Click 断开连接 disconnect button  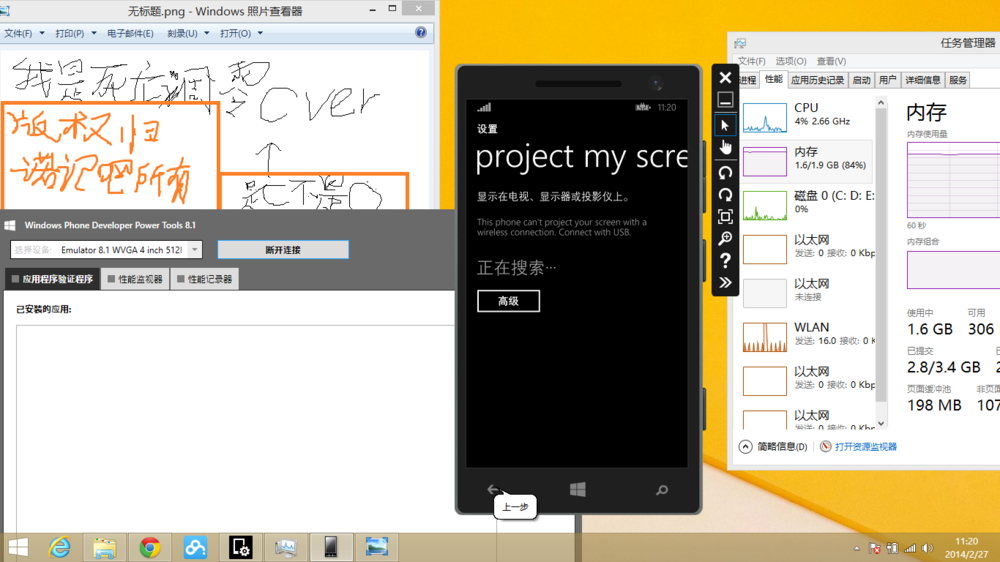(x=283, y=249)
